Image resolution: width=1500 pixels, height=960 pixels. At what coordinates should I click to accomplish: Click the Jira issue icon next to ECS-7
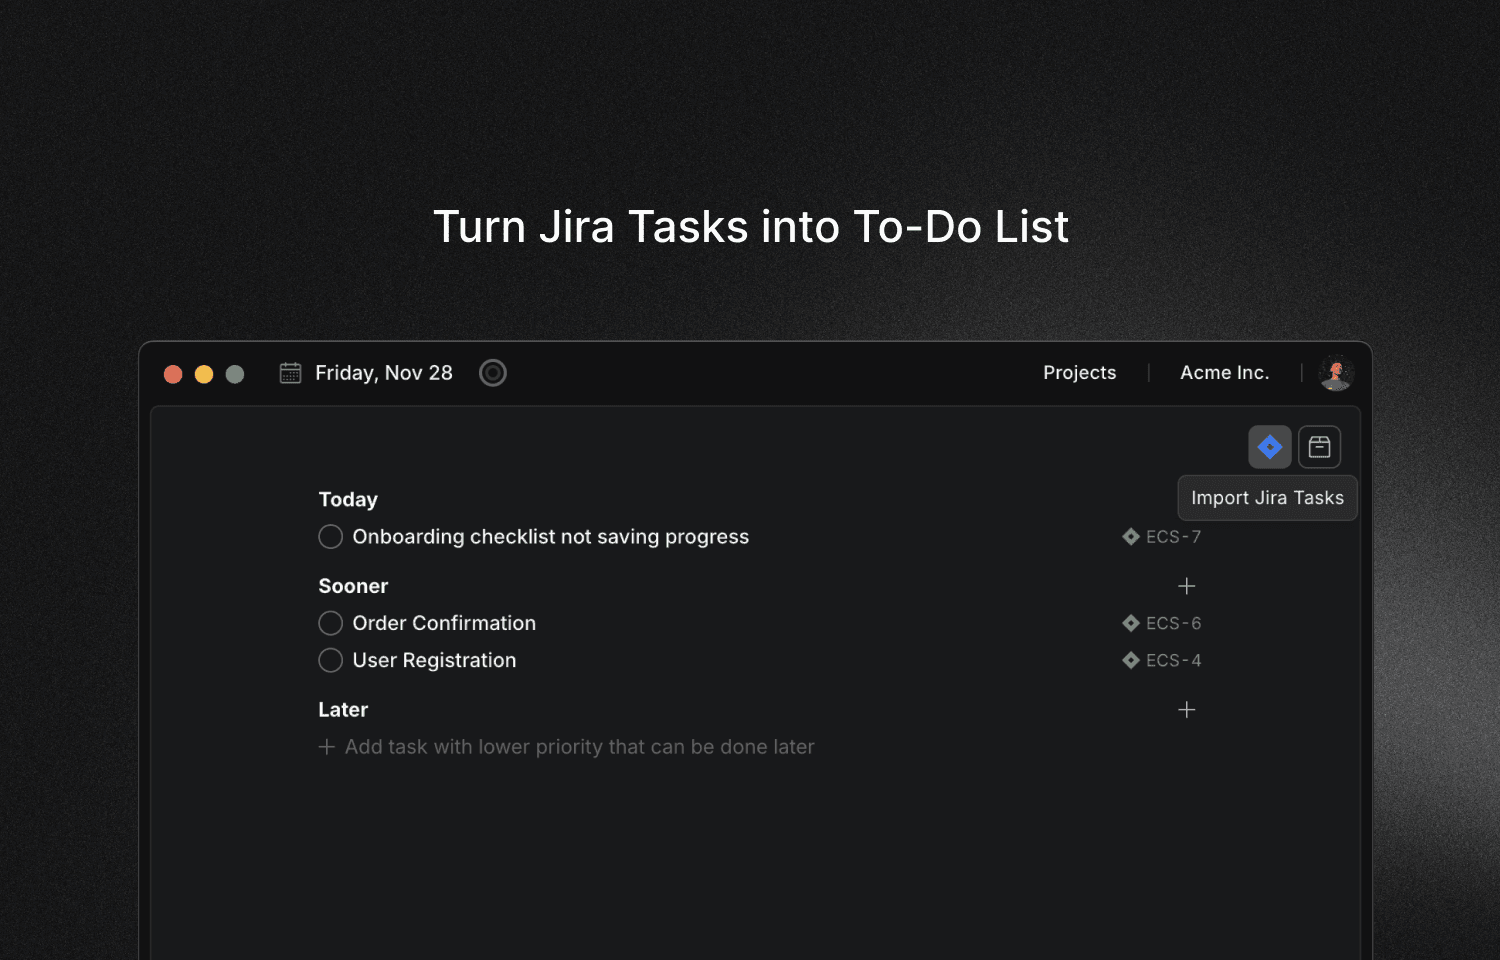point(1130,536)
